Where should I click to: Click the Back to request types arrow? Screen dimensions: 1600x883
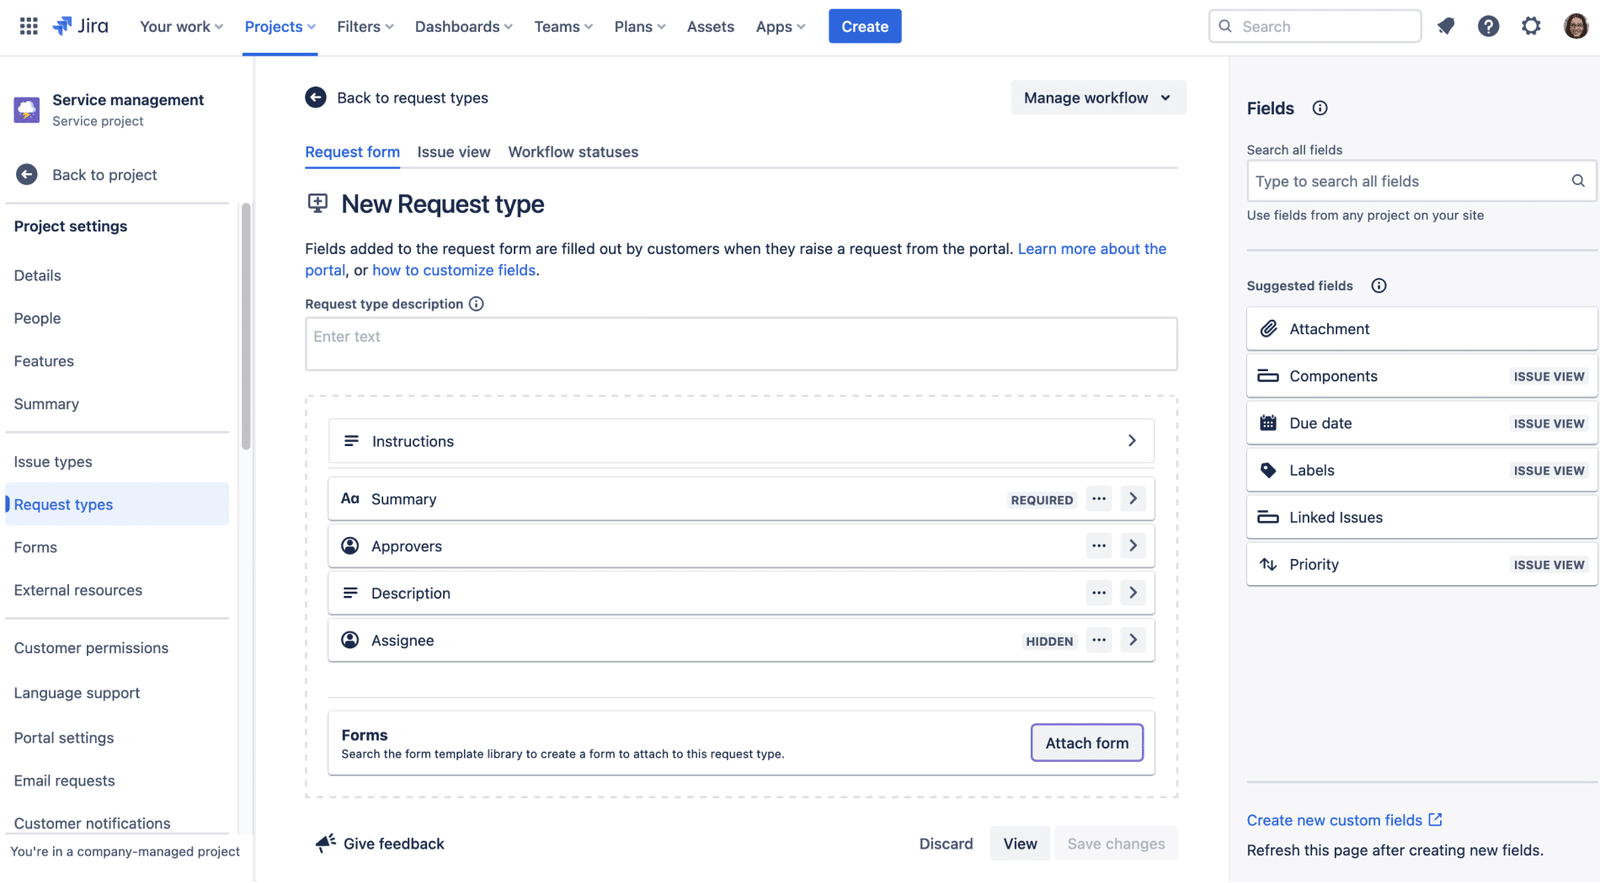coord(316,97)
